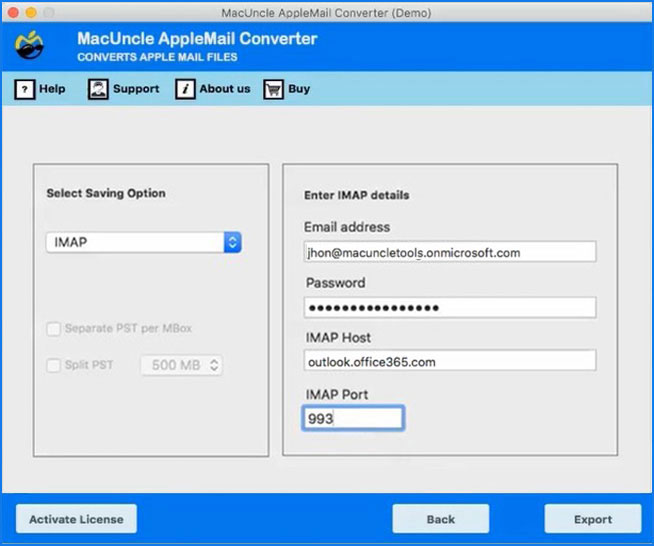
Task: Open the IMAP saving option dropdown
Action: tap(144, 243)
